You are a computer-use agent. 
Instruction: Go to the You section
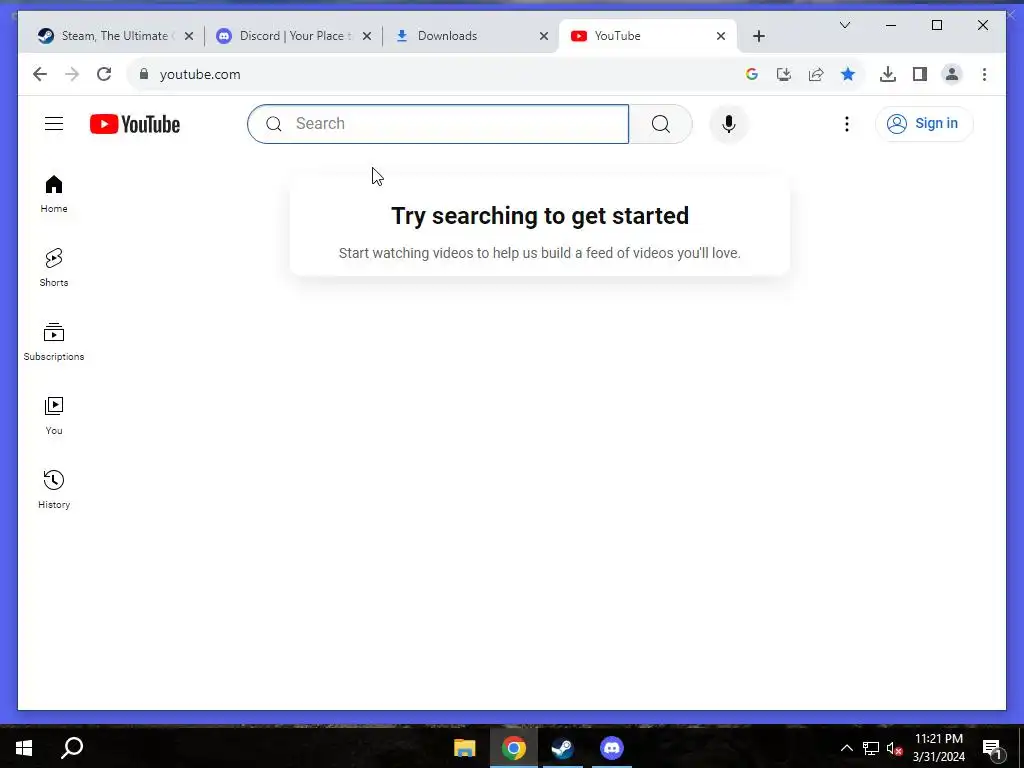(x=54, y=415)
